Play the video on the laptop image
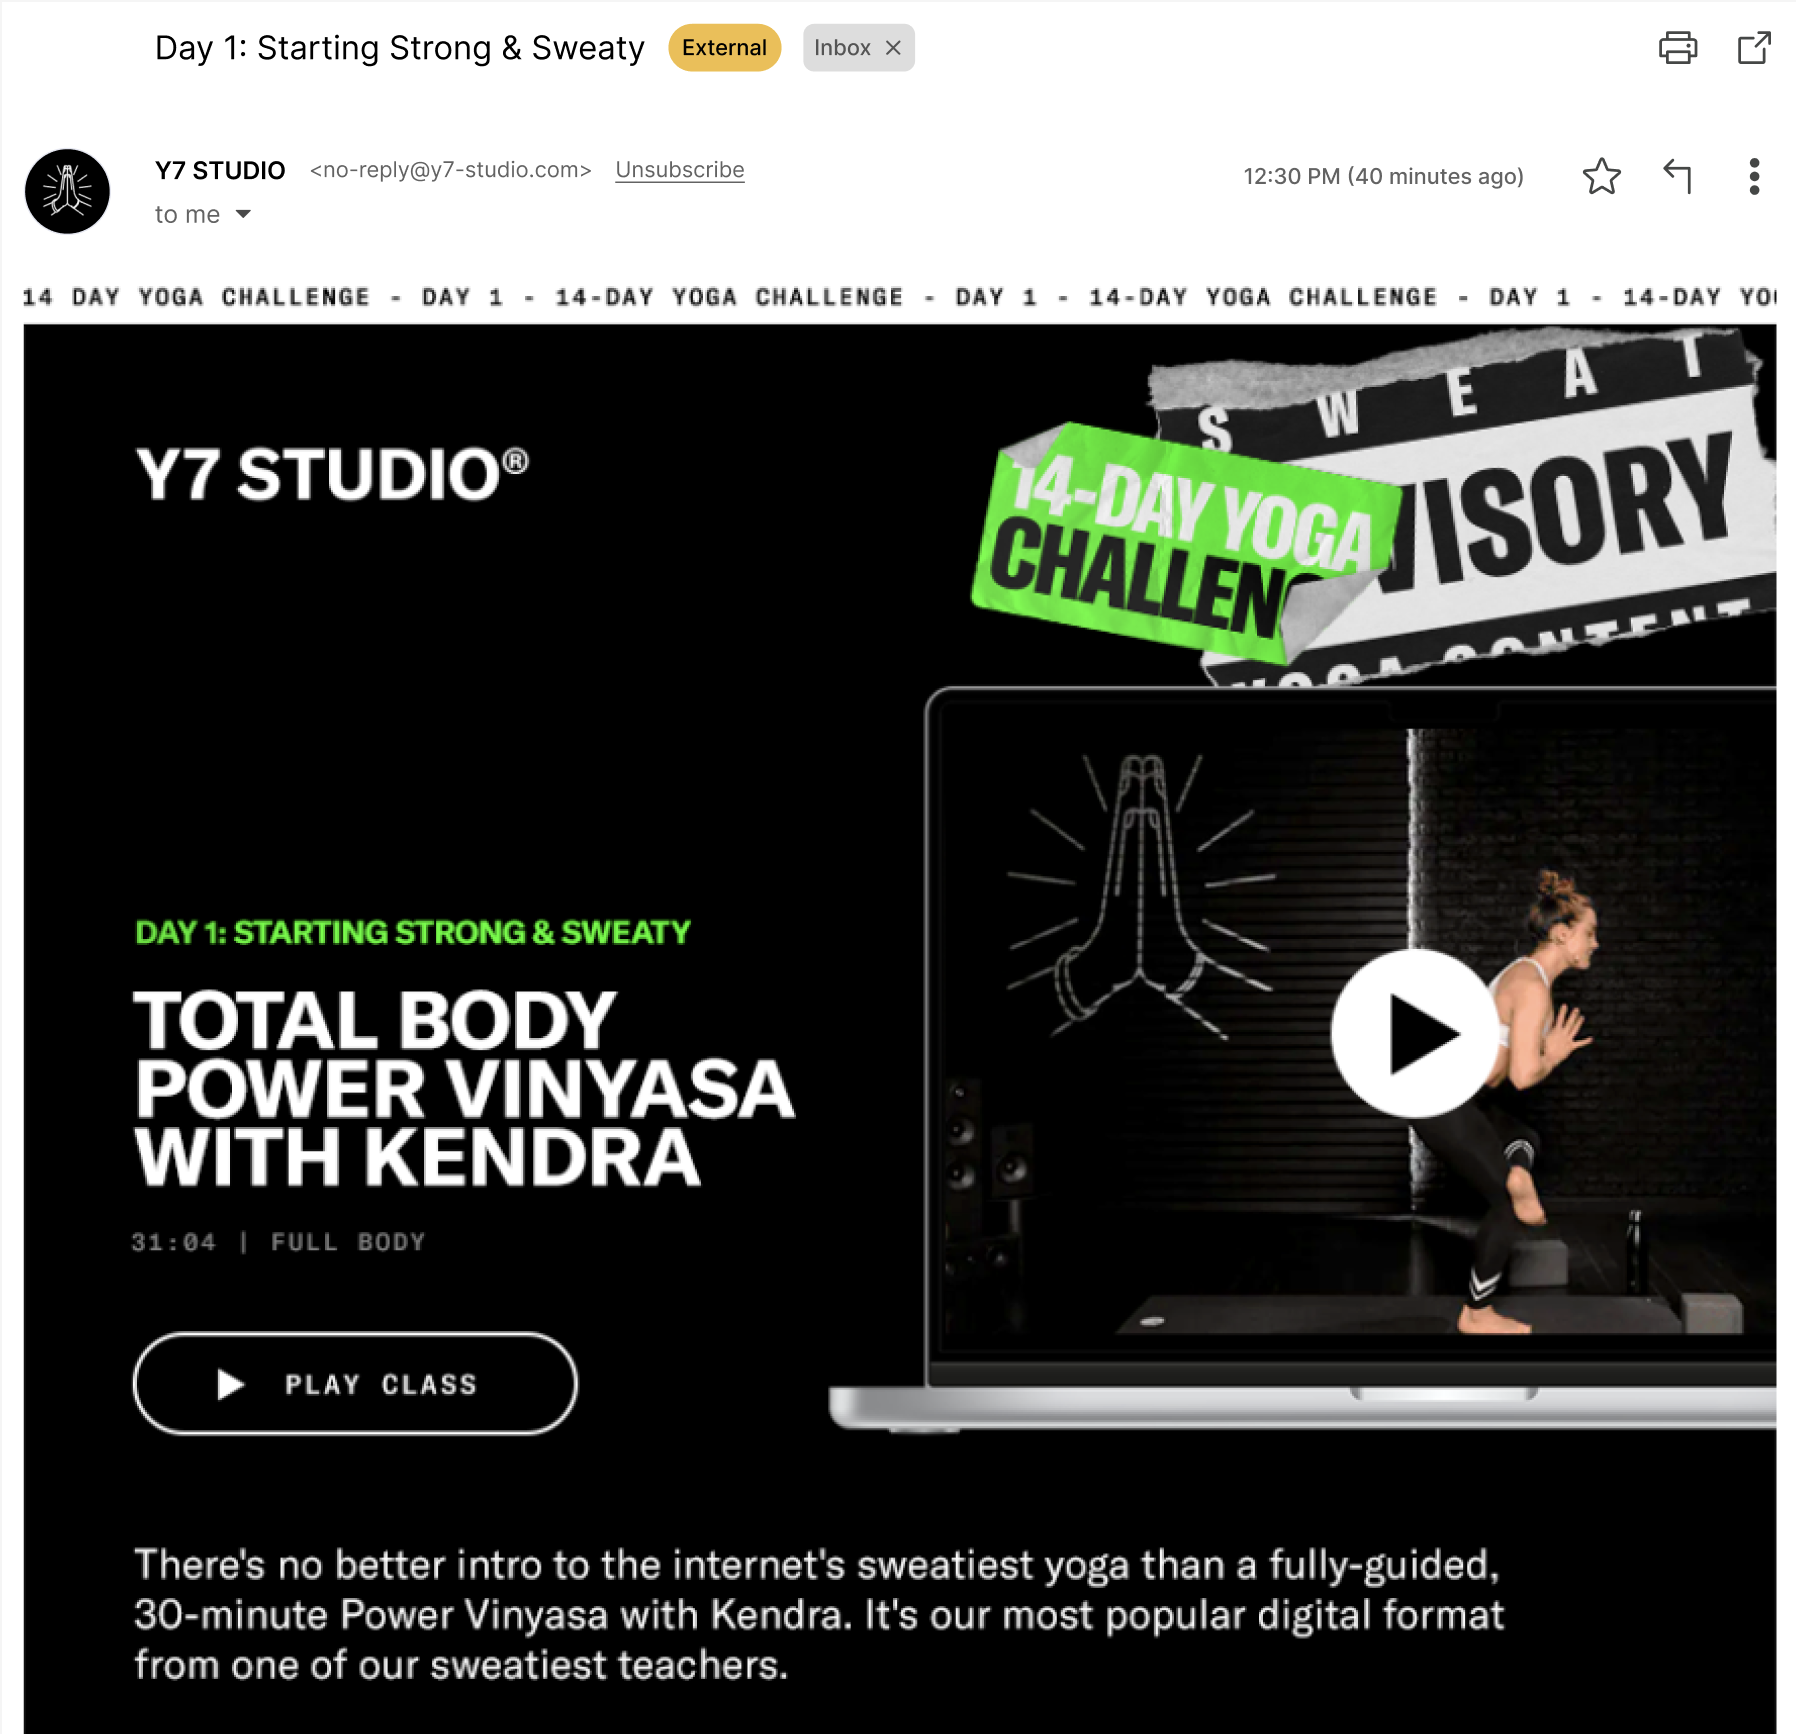Viewport: 1796px width, 1734px height. [x=1413, y=1033]
